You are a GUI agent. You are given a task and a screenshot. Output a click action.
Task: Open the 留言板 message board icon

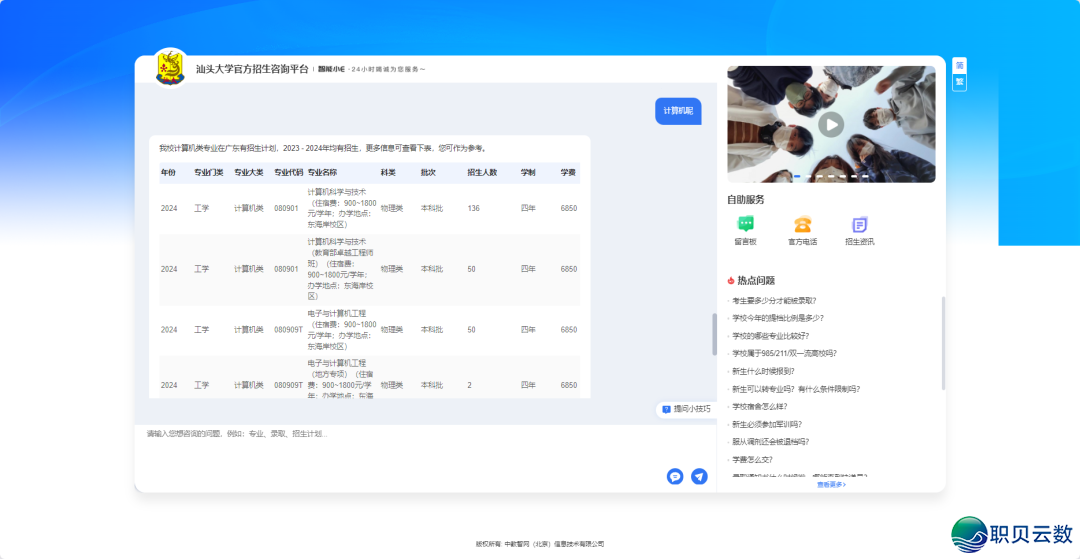[745, 226]
